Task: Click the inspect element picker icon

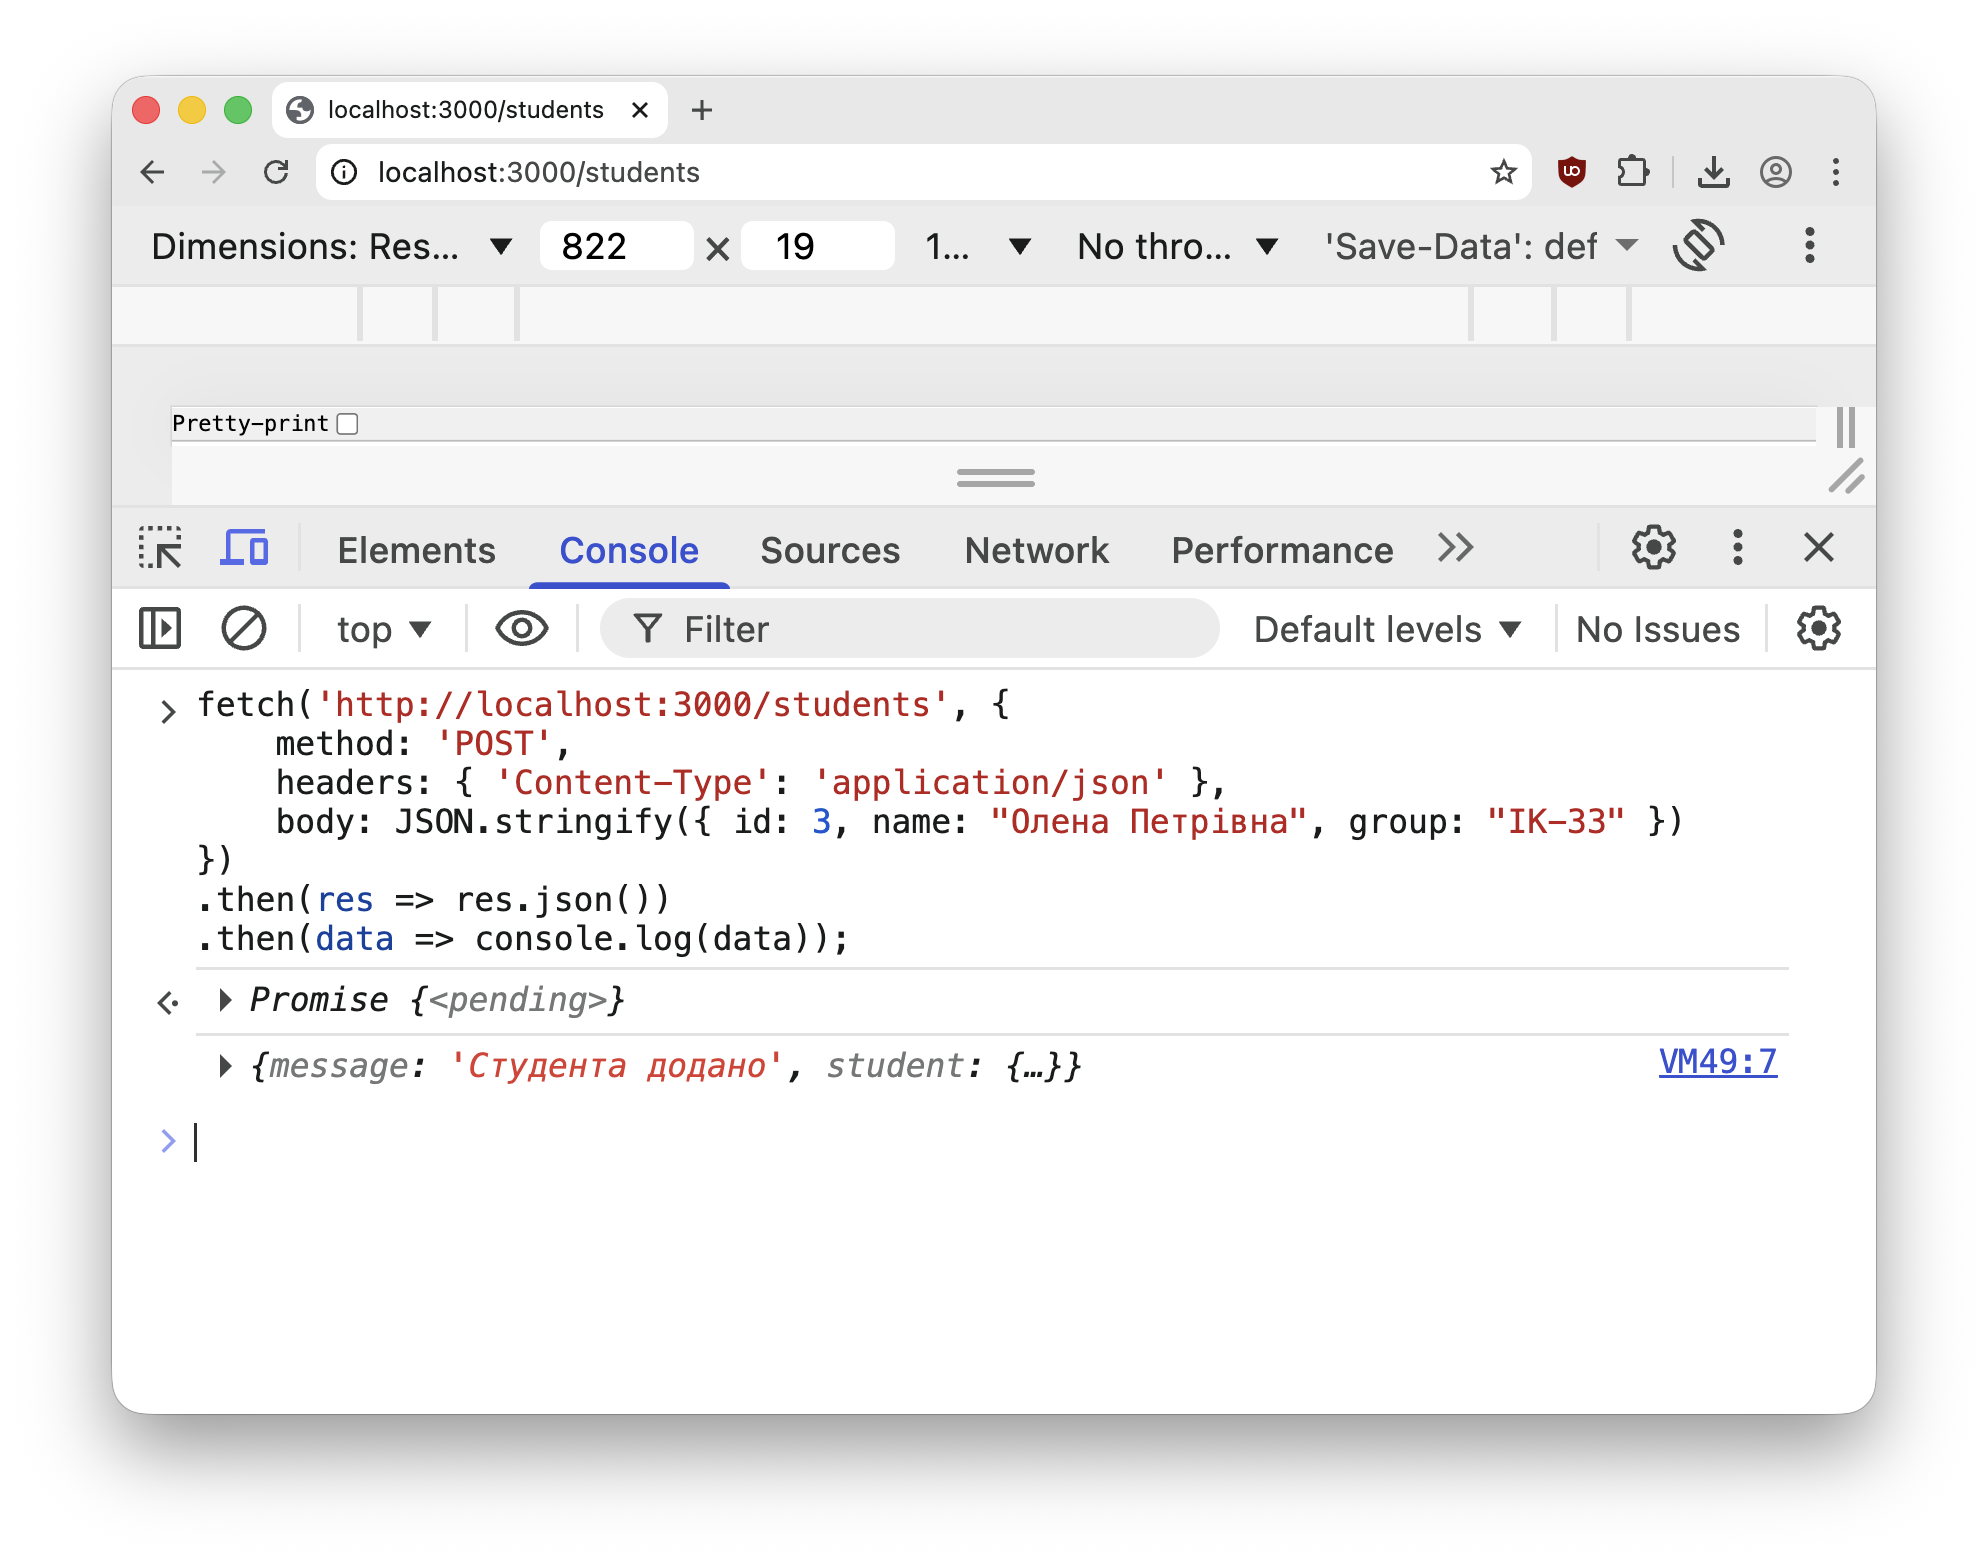Action: coord(160,548)
